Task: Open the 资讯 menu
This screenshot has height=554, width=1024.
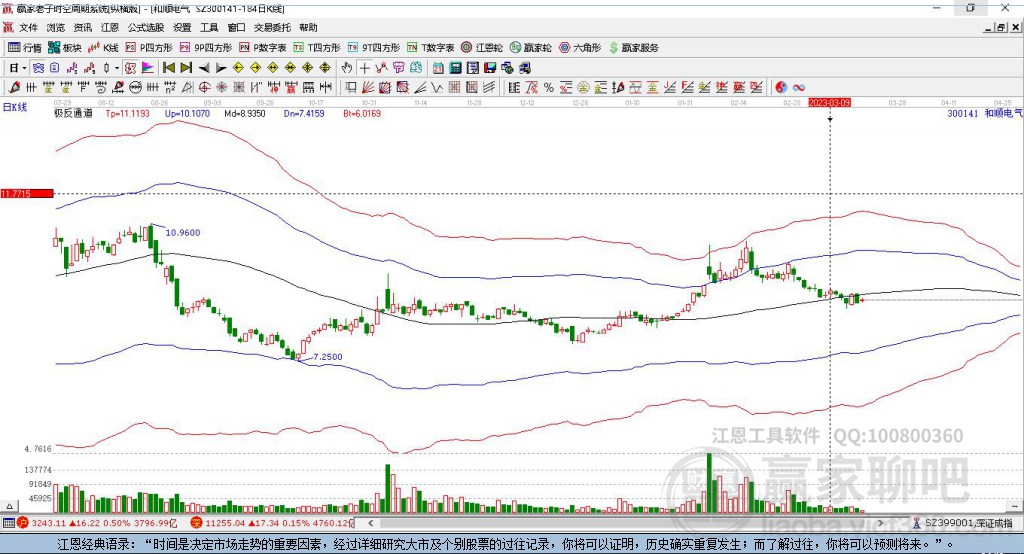Action: tap(83, 27)
